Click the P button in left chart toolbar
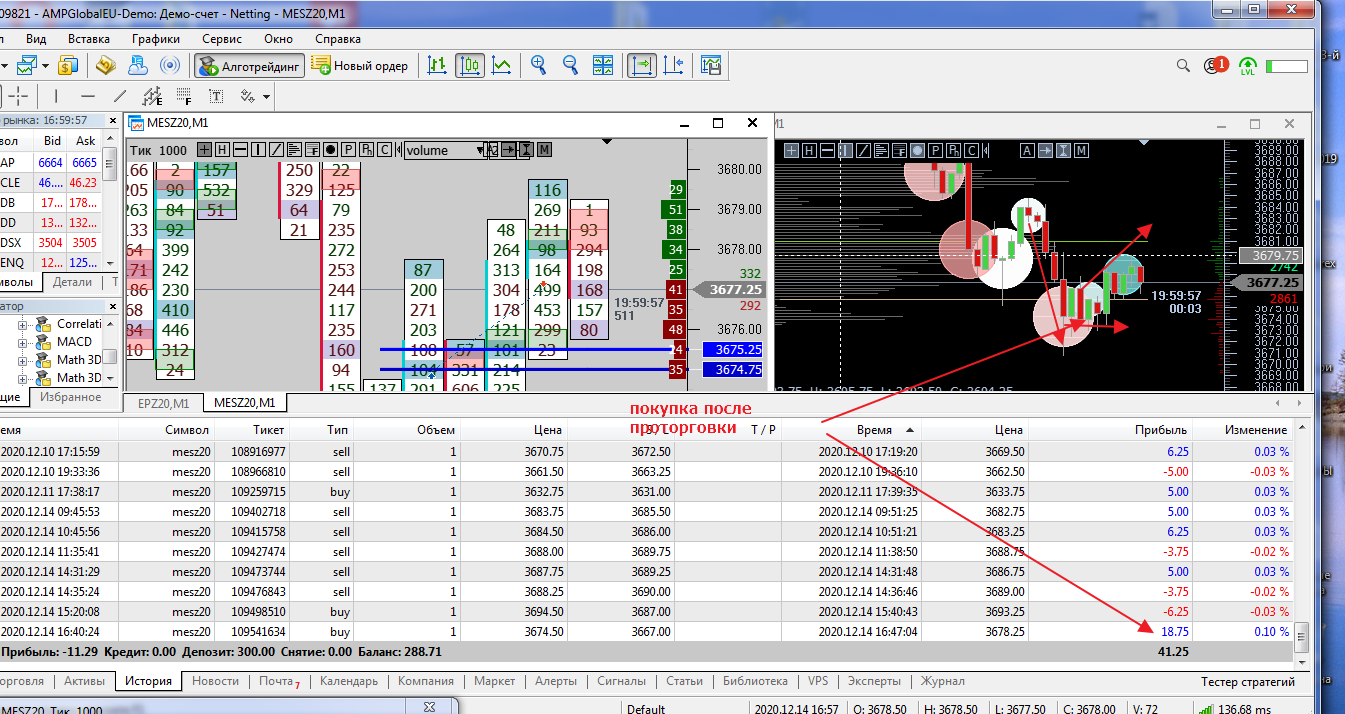The height and width of the screenshot is (714, 1345). 348,150
